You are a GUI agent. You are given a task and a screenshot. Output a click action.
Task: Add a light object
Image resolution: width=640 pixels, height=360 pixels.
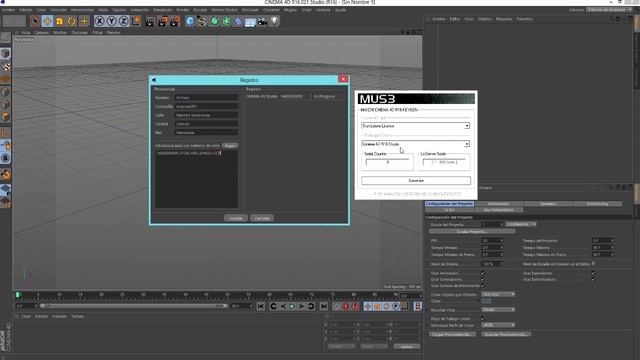pyautogui.click(x=274, y=21)
